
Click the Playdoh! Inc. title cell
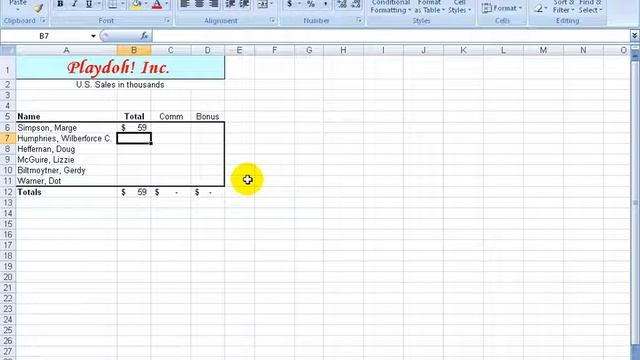click(120, 68)
